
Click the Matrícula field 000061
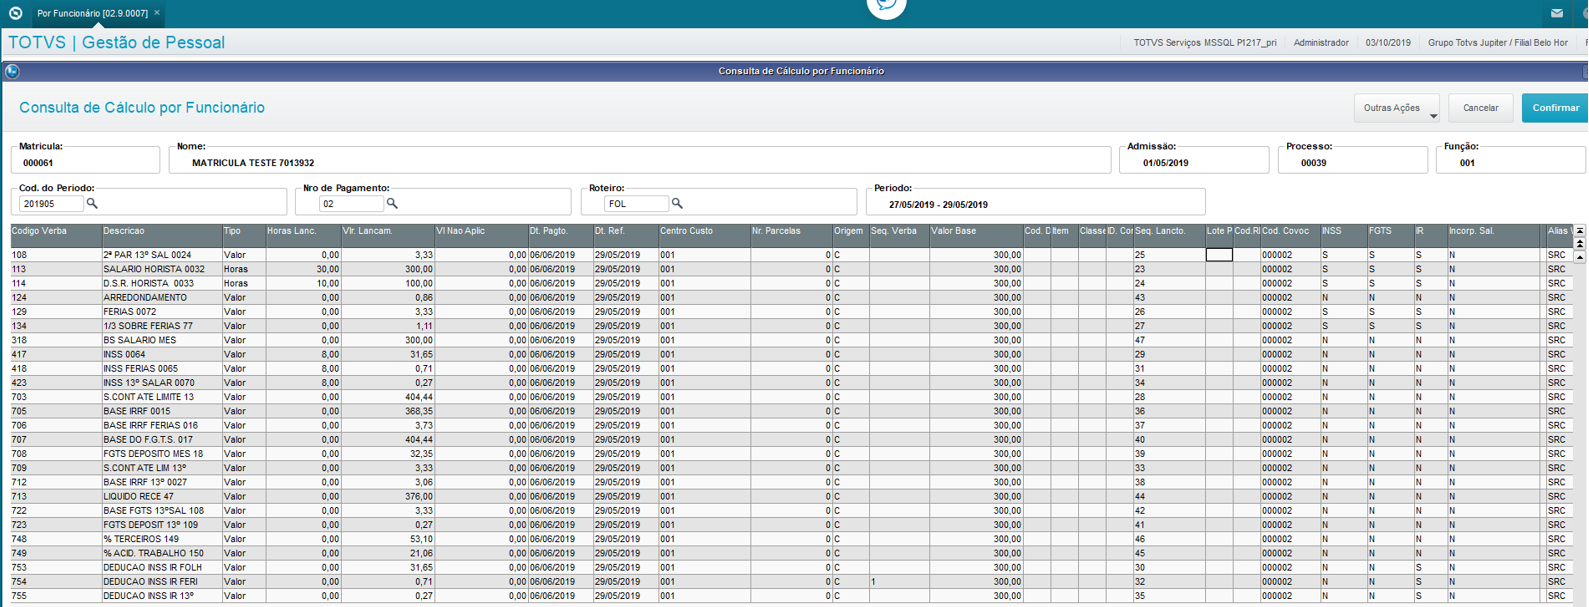tap(85, 162)
